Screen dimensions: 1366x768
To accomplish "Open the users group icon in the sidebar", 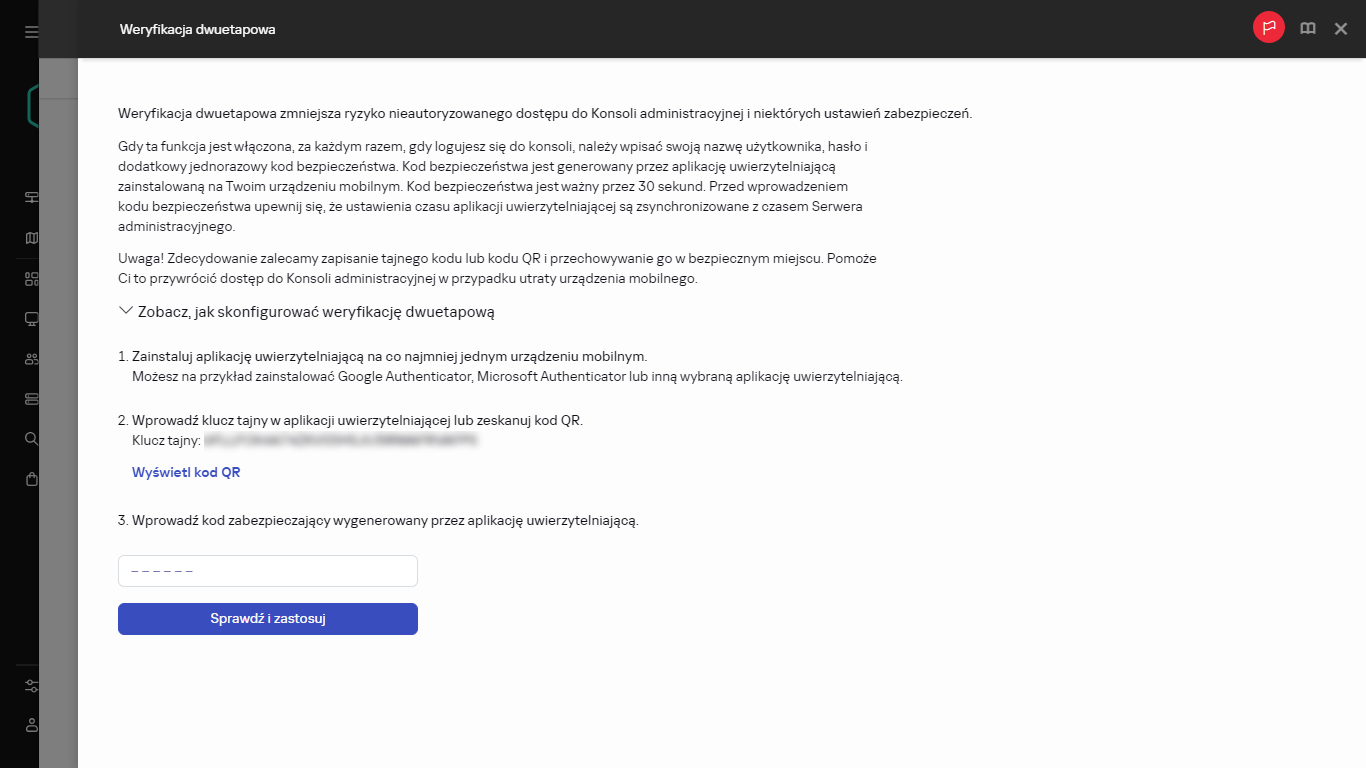I will click(x=31, y=359).
